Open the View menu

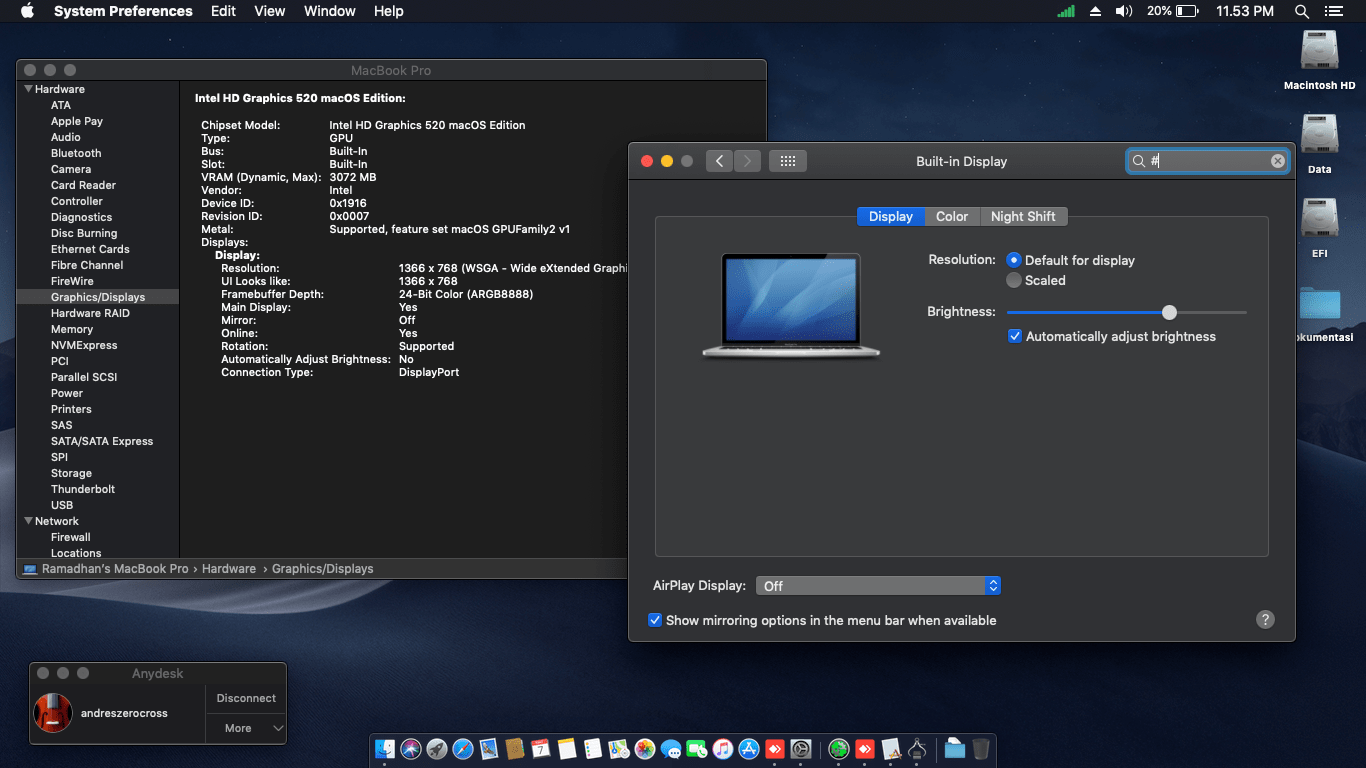(x=270, y=11)
